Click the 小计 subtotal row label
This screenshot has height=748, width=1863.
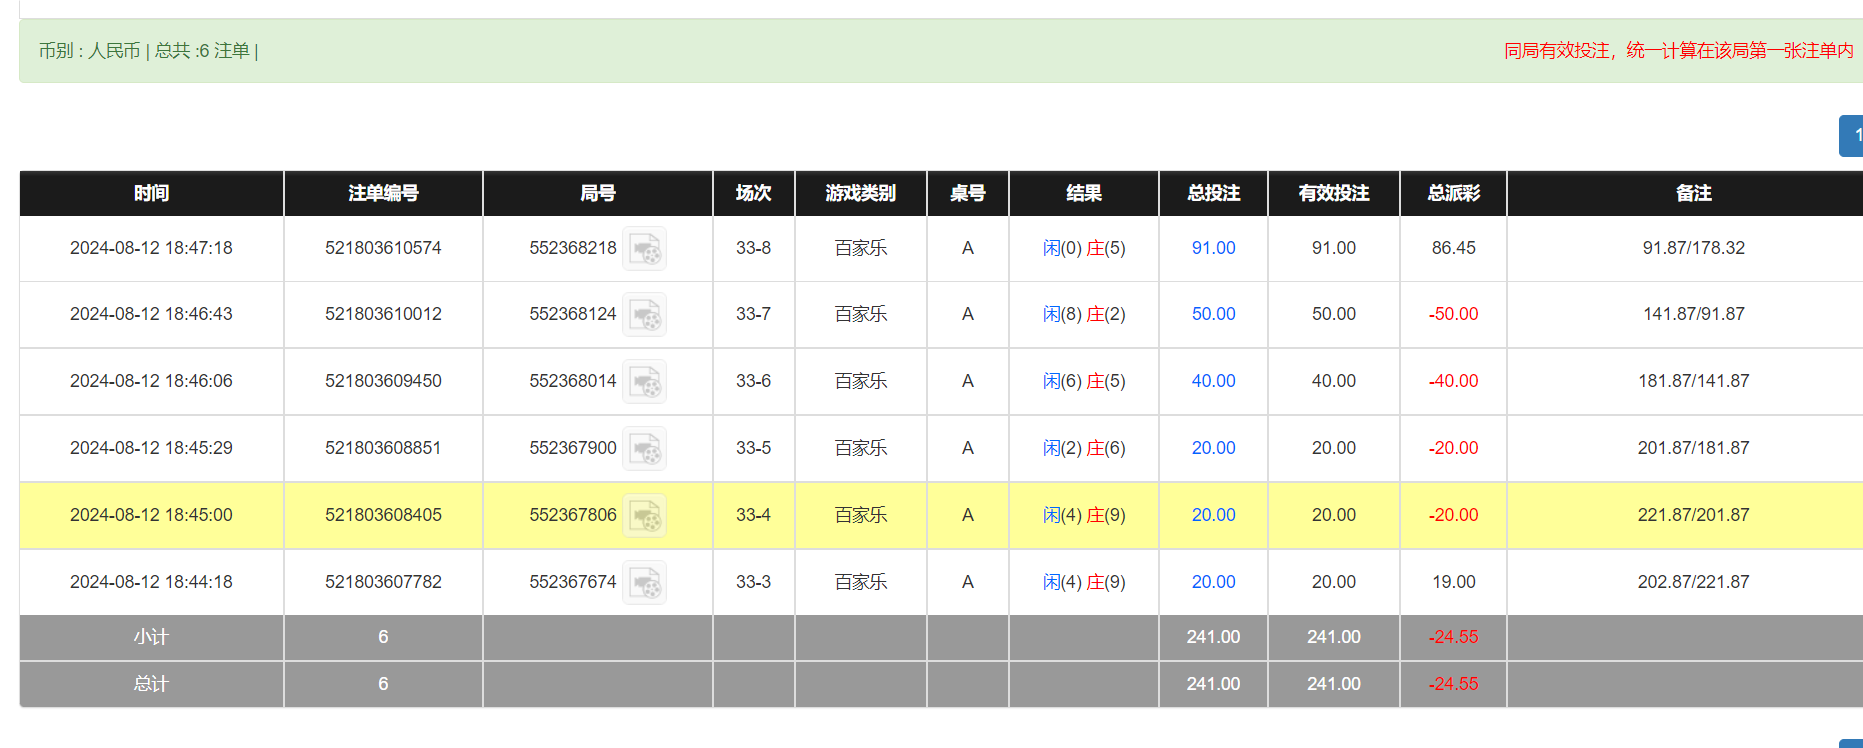click(x=151, y=637)
